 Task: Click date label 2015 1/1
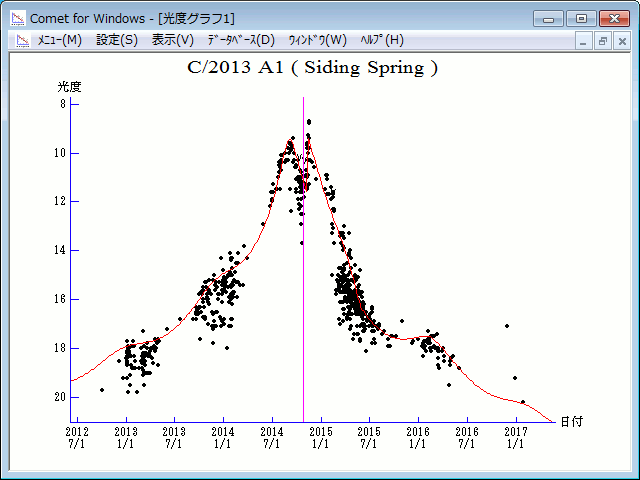click(x=321, y=438)
